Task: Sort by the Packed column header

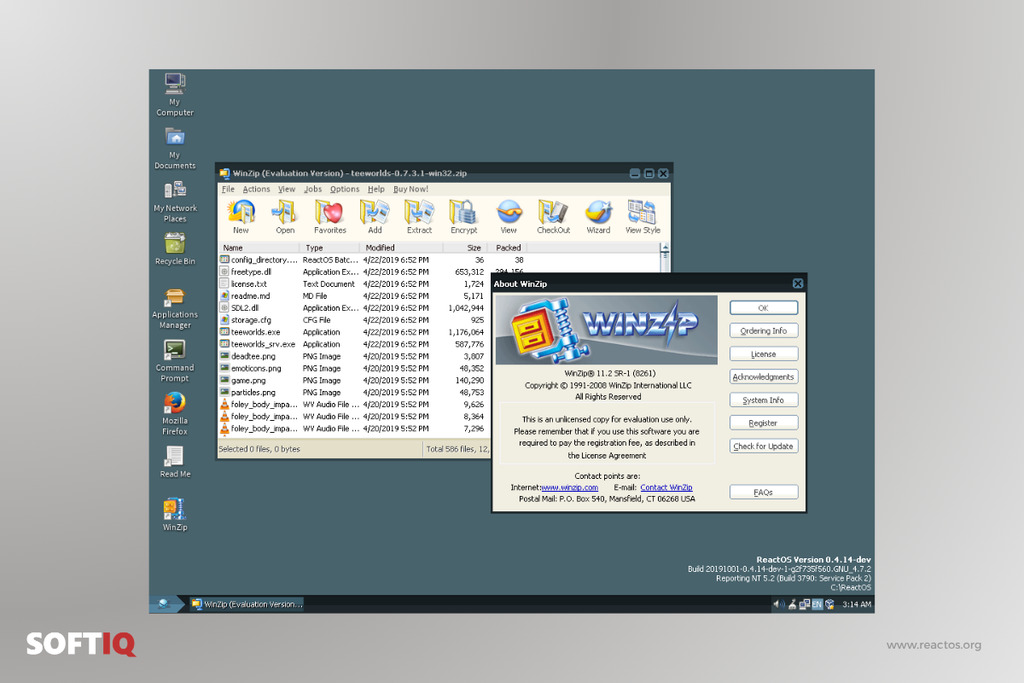Action: (507, 248)
